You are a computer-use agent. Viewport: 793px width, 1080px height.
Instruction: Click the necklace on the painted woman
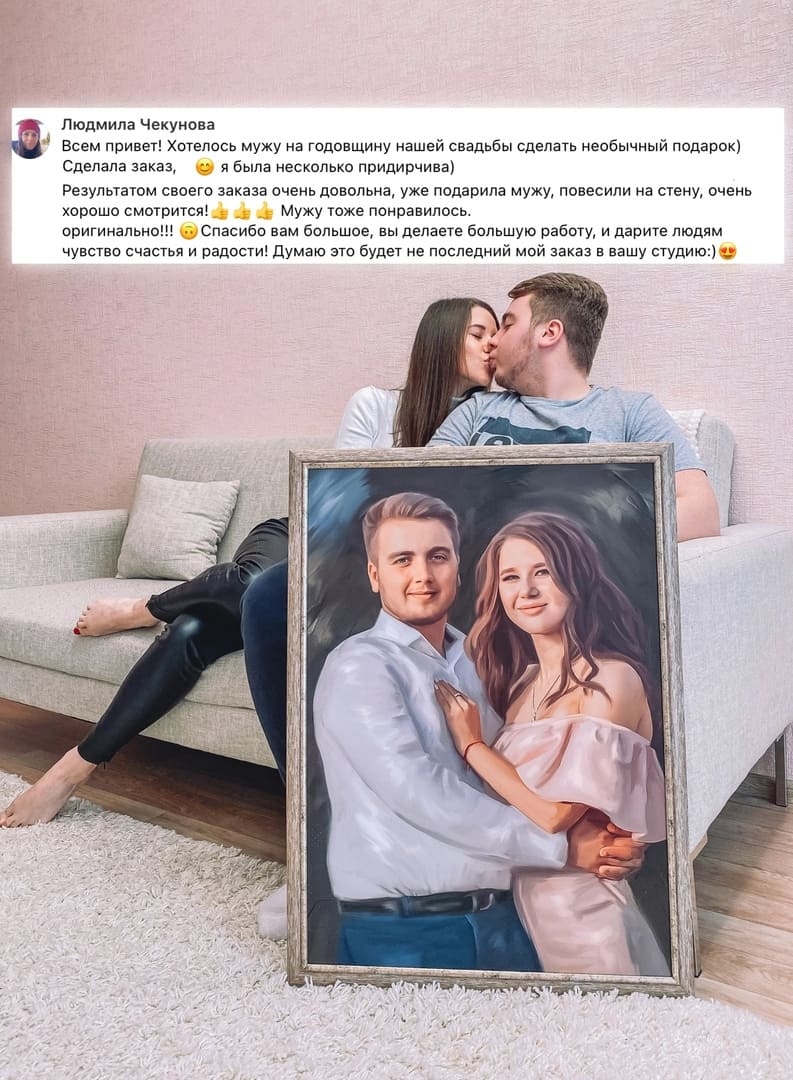pos(540,696)
